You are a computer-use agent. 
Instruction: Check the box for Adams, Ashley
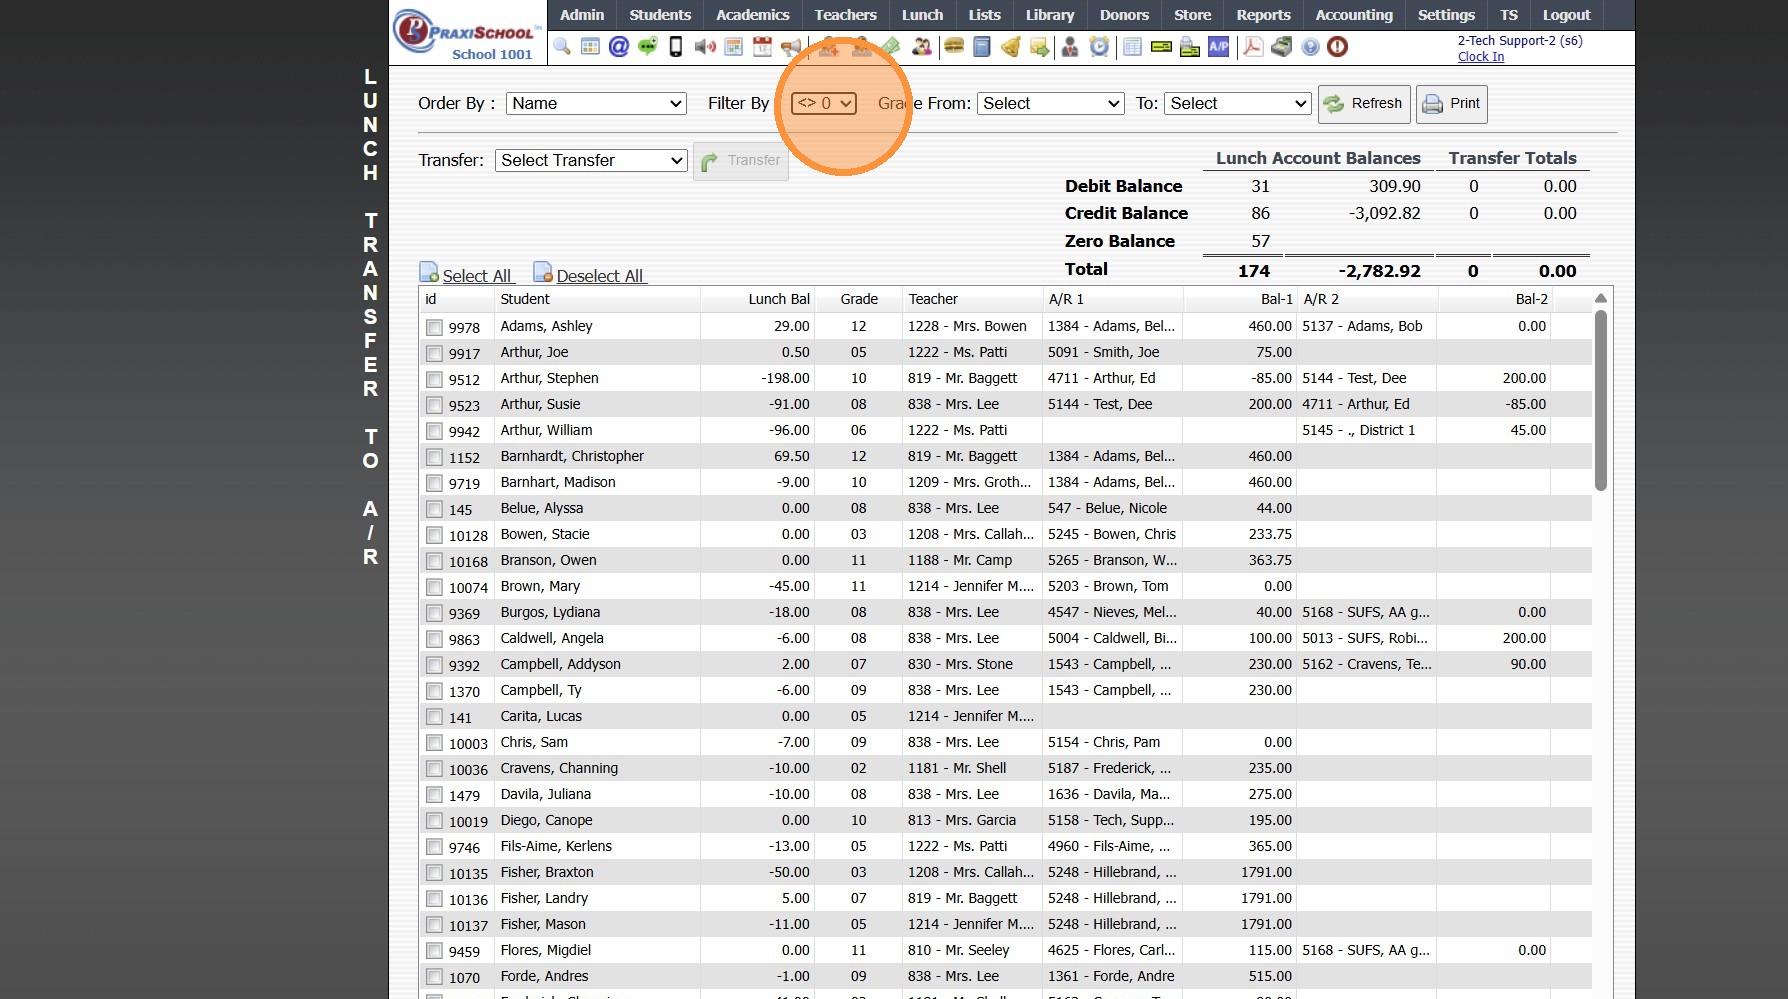point(434,327)
